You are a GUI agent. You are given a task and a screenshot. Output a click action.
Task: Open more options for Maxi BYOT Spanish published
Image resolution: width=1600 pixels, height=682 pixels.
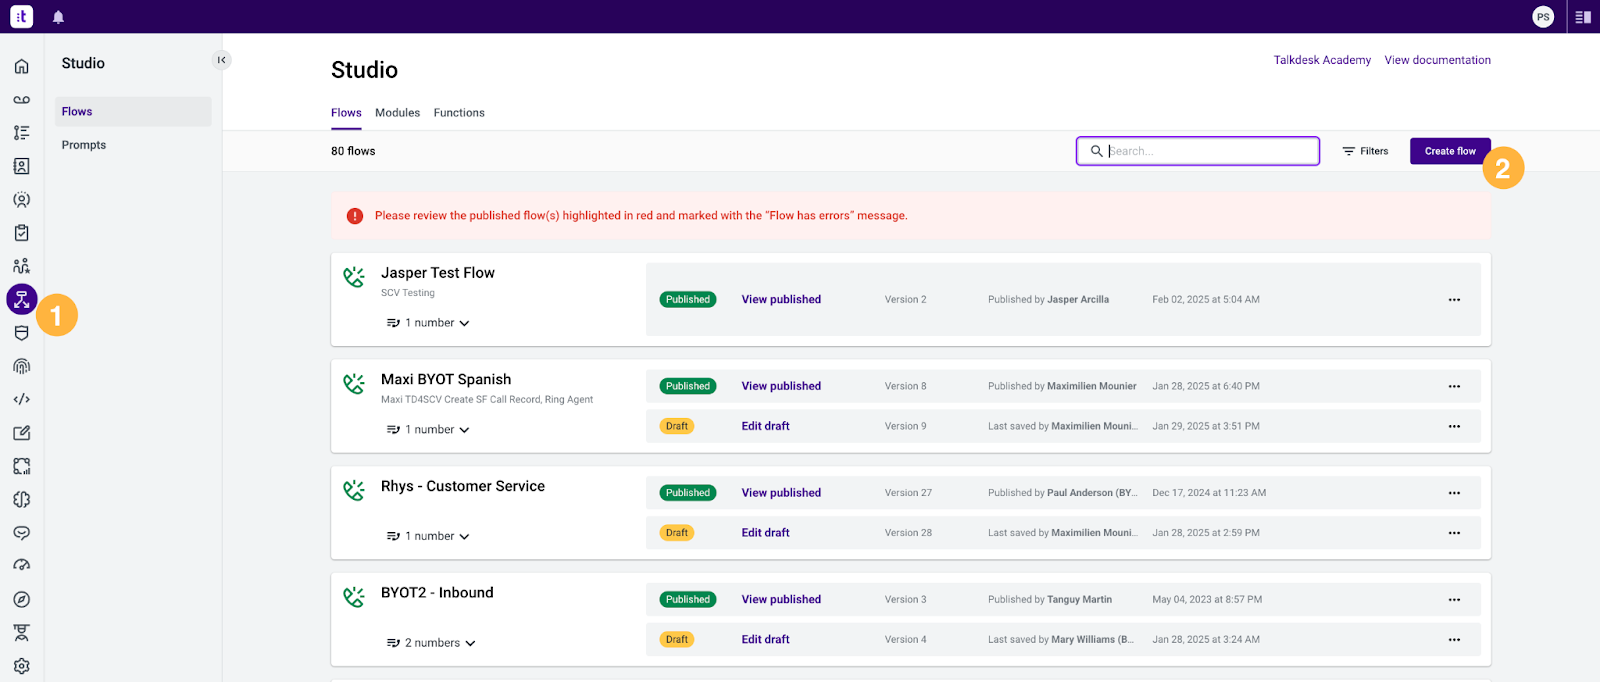1454,386
